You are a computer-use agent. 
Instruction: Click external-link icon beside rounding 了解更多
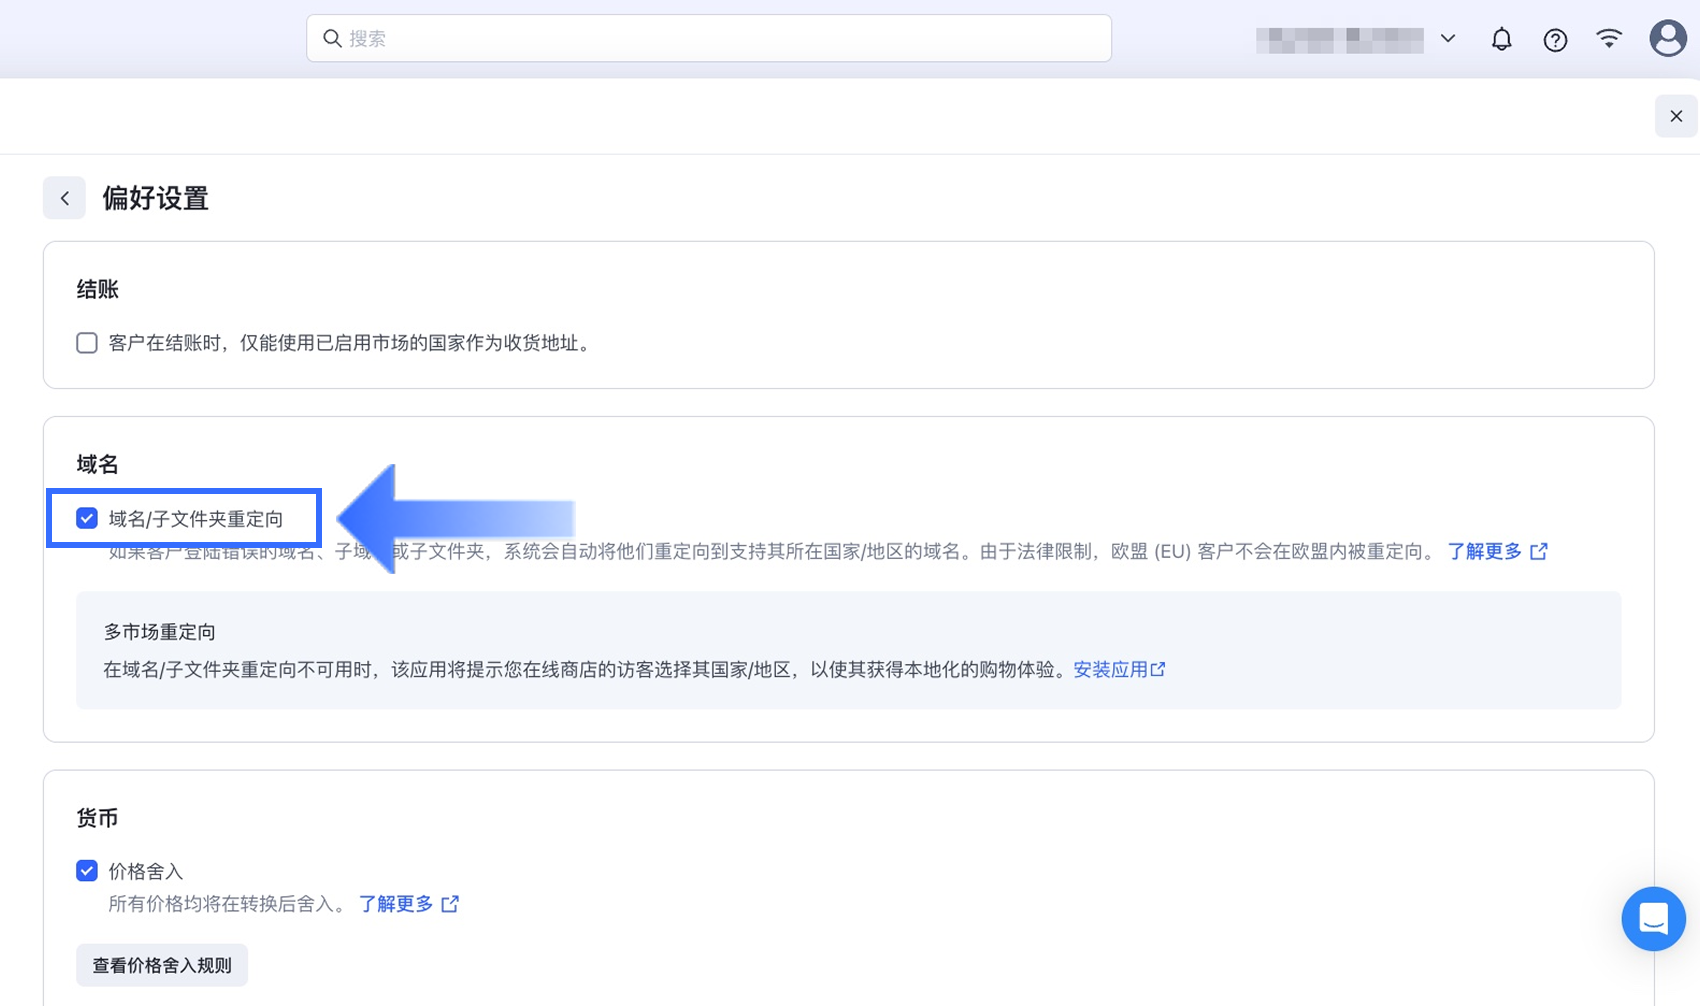click(451, 903)
